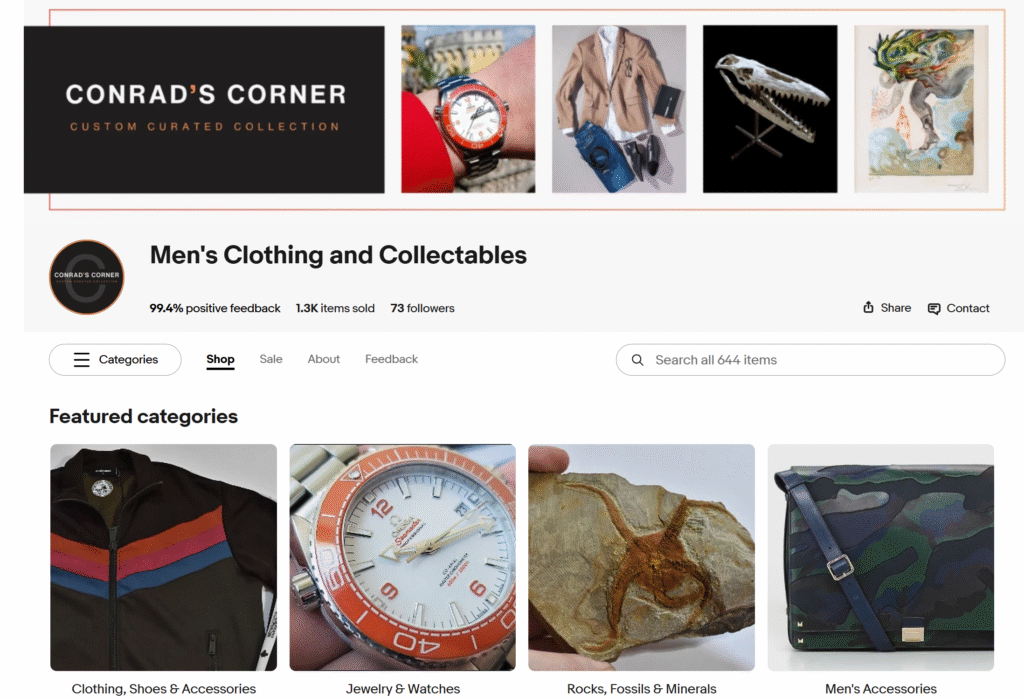The width and height of the screenshot is (1024, 699).
Task: Click the Search all 644 items field
Action: 810,360
